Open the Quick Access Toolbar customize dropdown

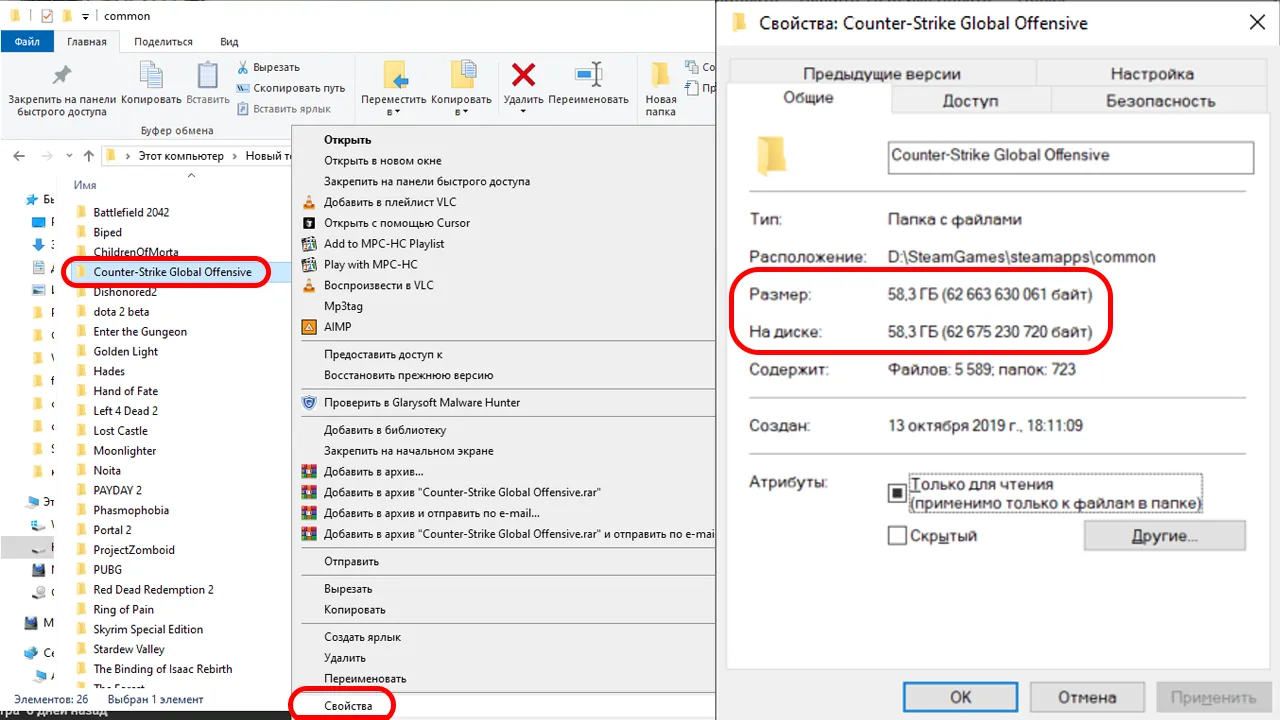coord(86,17)
